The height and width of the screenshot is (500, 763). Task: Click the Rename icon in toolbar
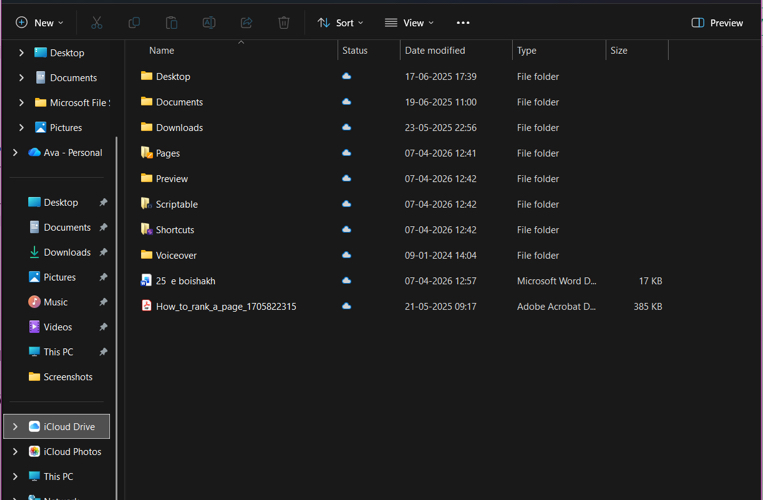coord(209,22)
